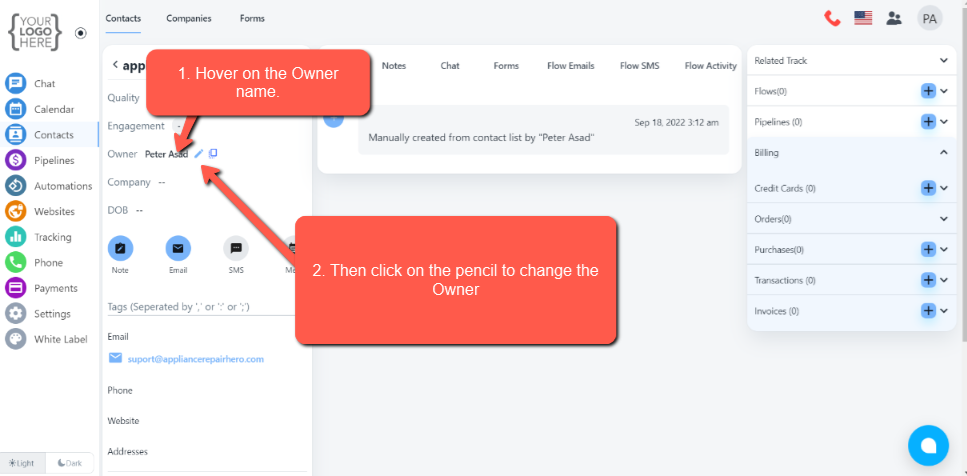This screenshot has width=967, height=476.
Task: Click the pencil icon beside Owner name
Action: [199, 154]
